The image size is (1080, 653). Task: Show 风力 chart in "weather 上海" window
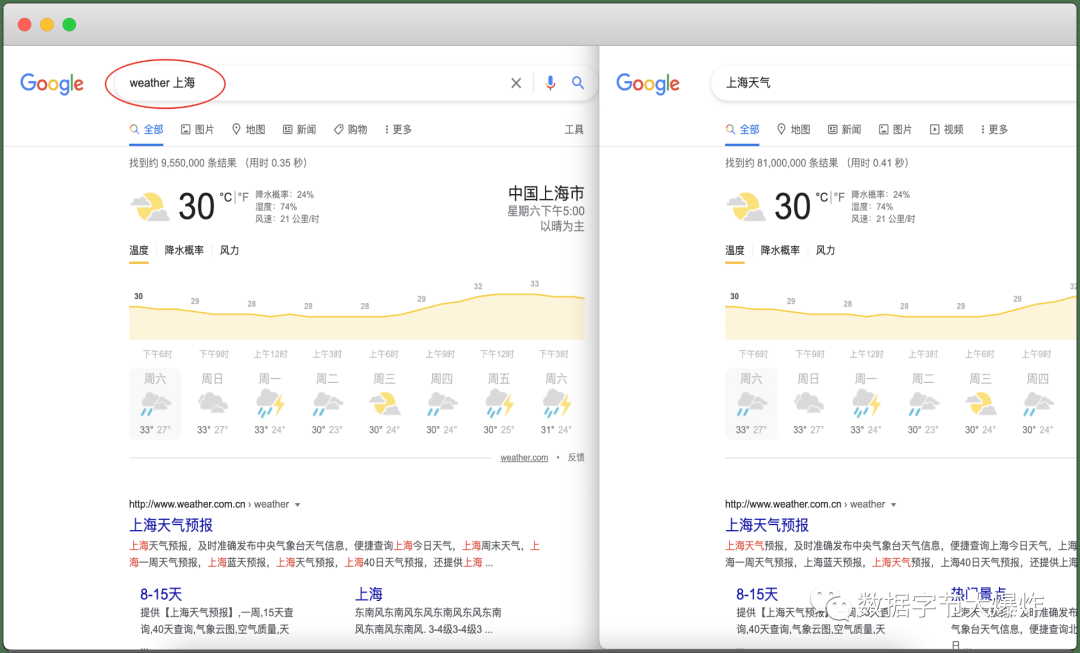pos(229,251)
